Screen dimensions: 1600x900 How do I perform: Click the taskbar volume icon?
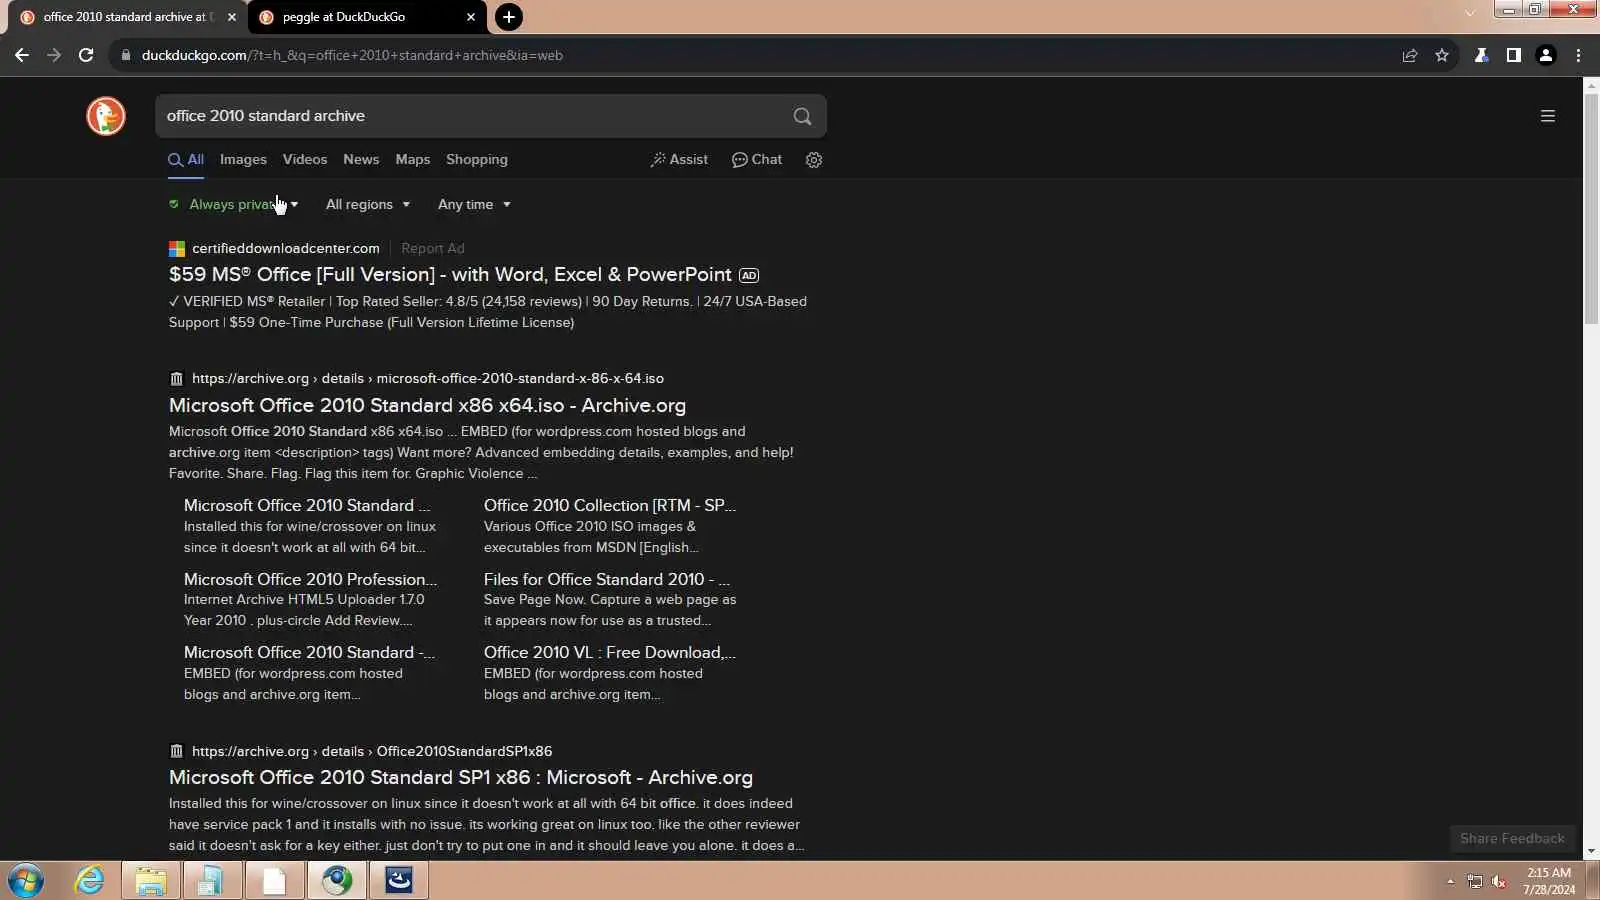[x=1499, y=881]
